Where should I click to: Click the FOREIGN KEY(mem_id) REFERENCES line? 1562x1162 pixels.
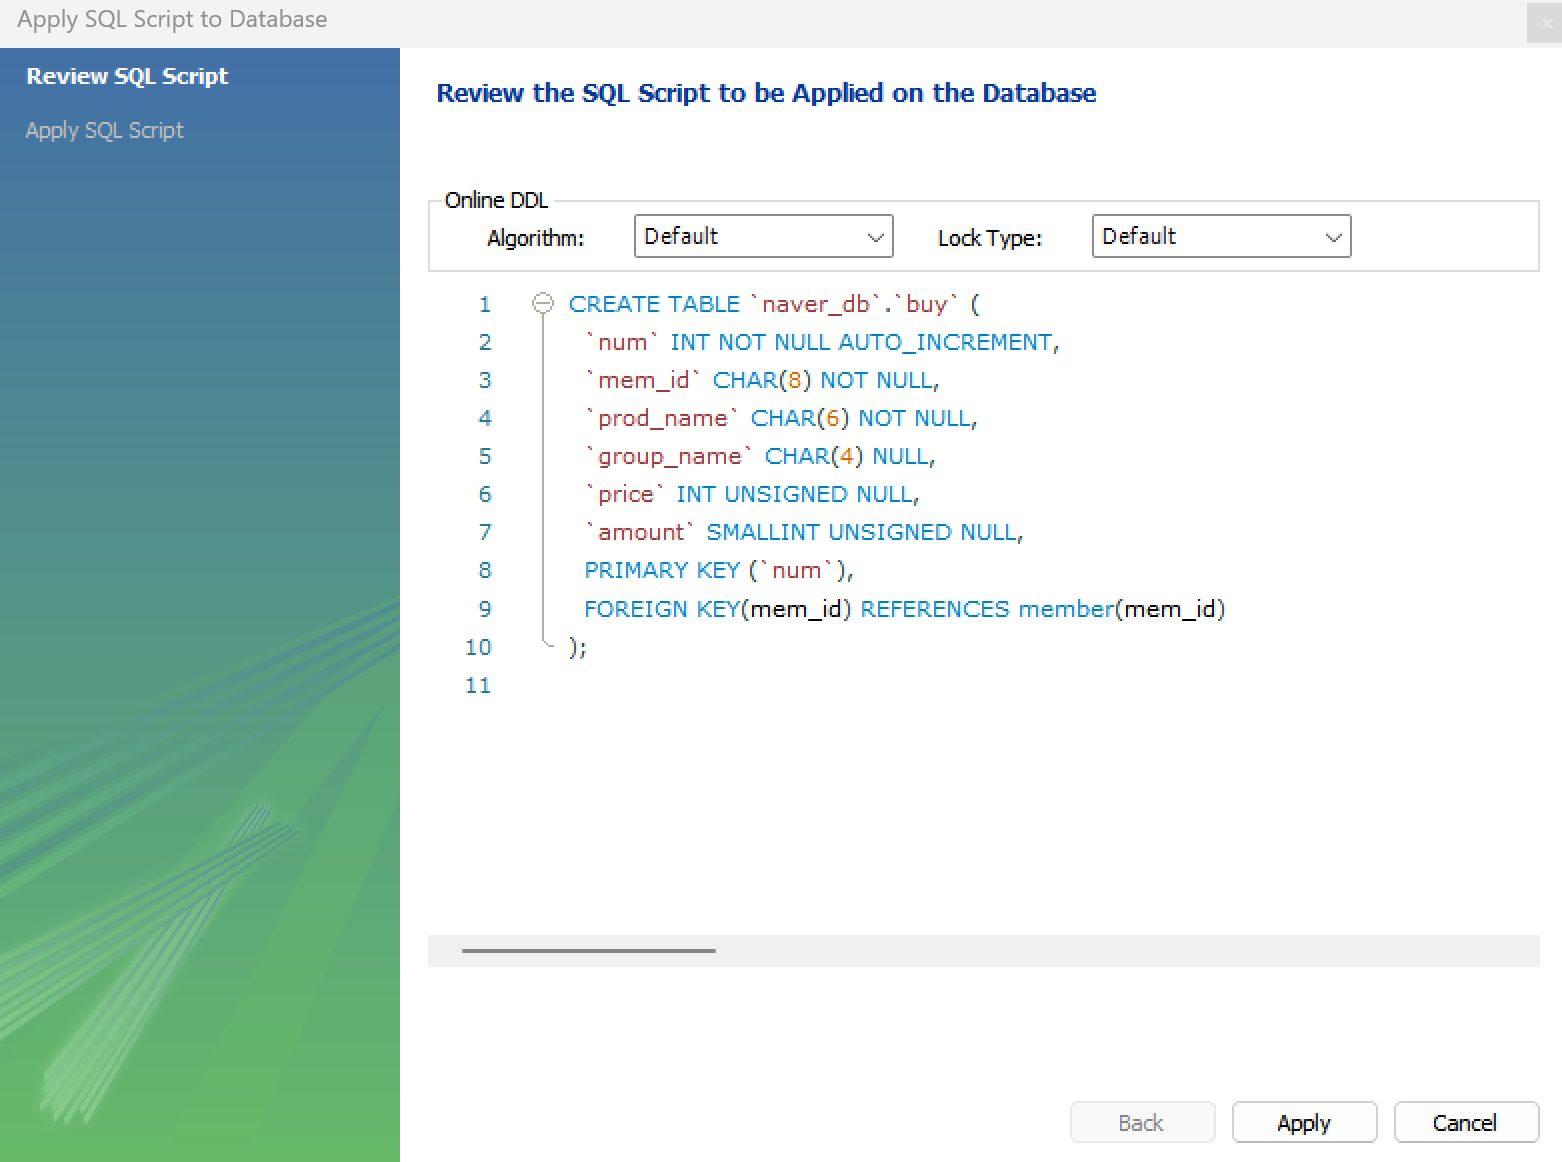coord(905,609)
